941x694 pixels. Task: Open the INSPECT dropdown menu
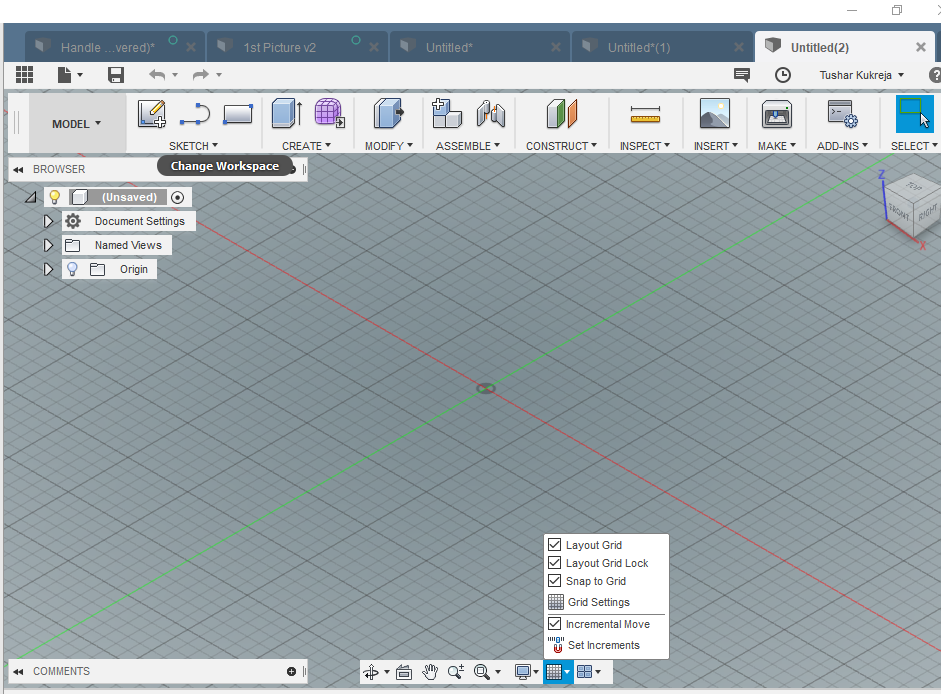click(x=645, y=146)
